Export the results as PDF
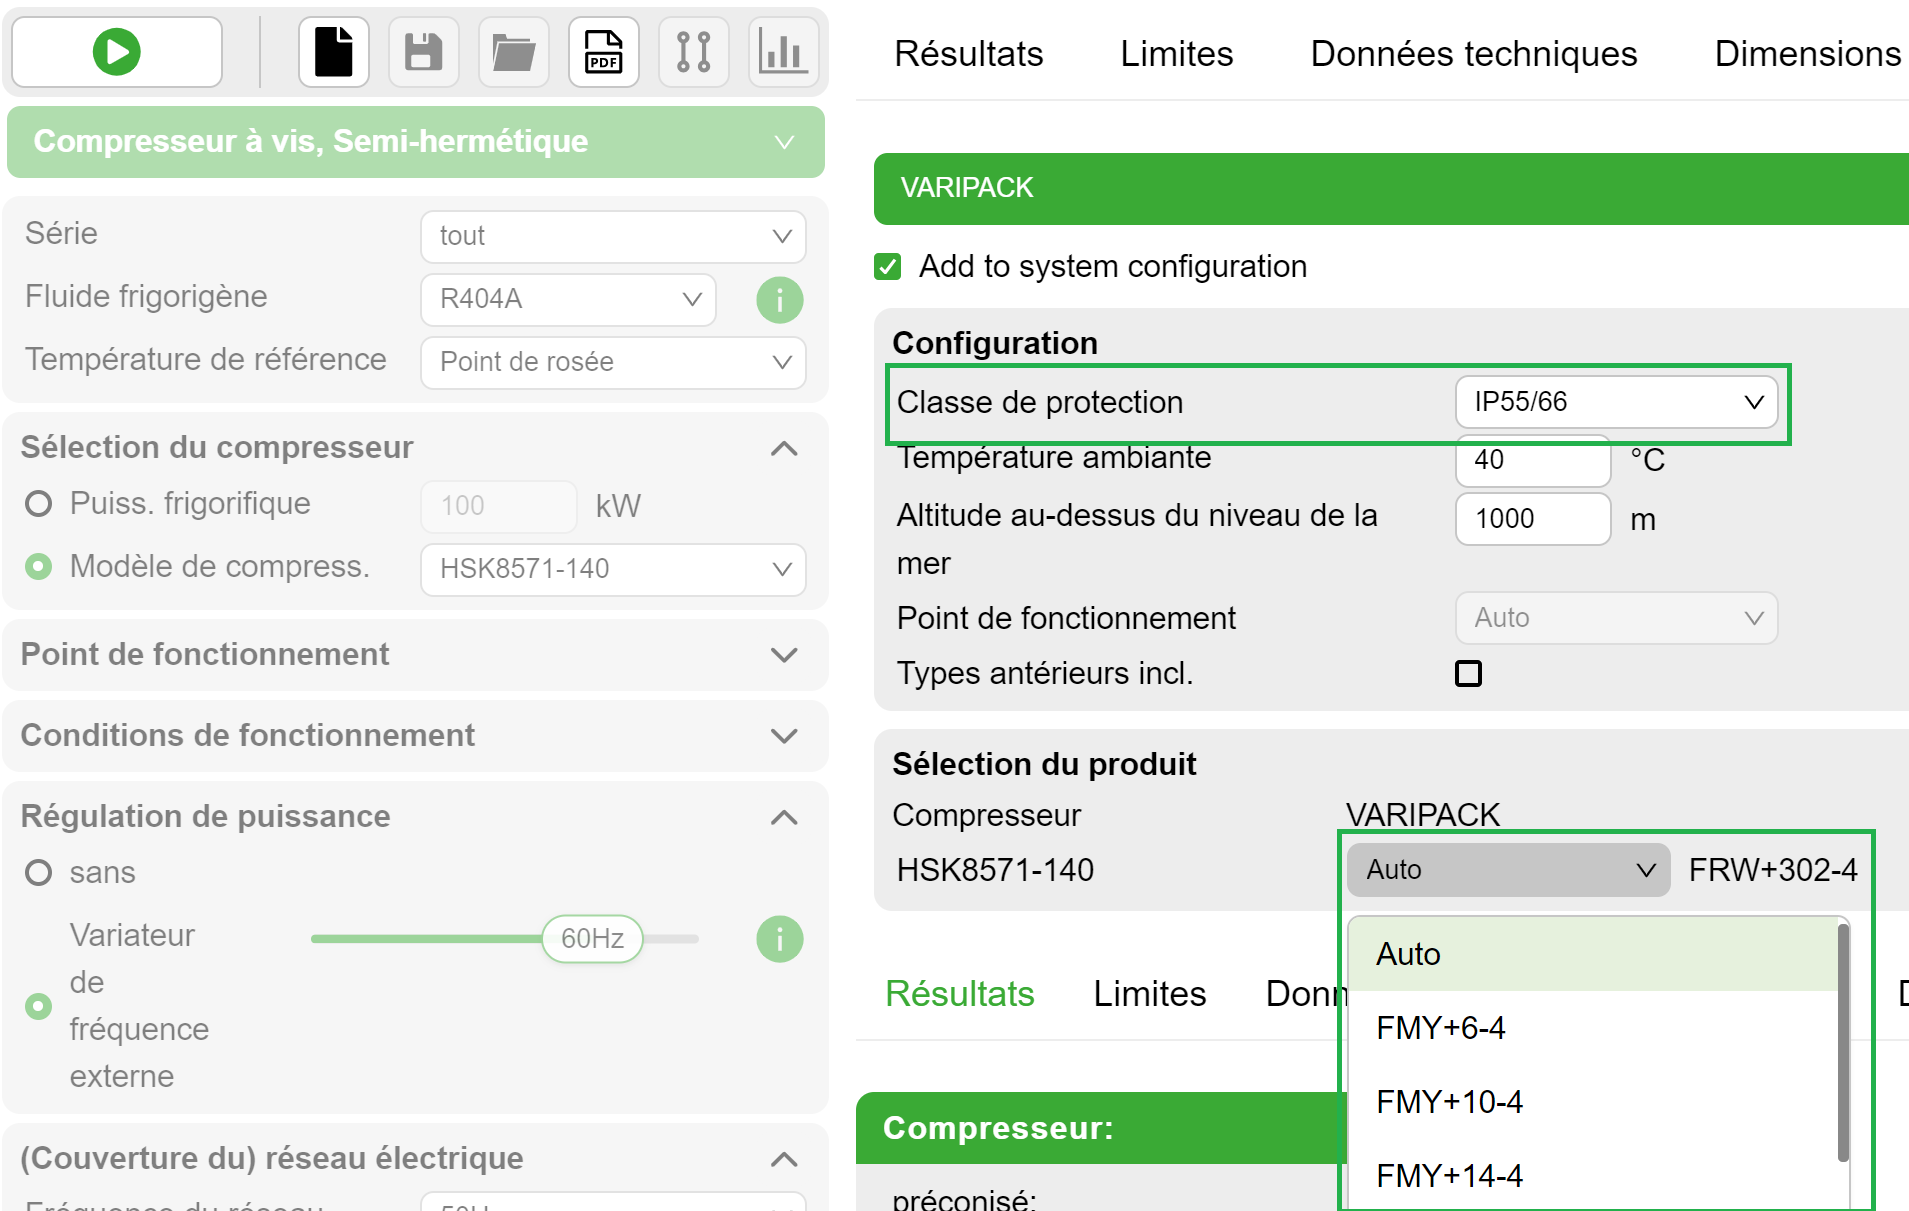The image size is (1909, 1211). (603, 51)
